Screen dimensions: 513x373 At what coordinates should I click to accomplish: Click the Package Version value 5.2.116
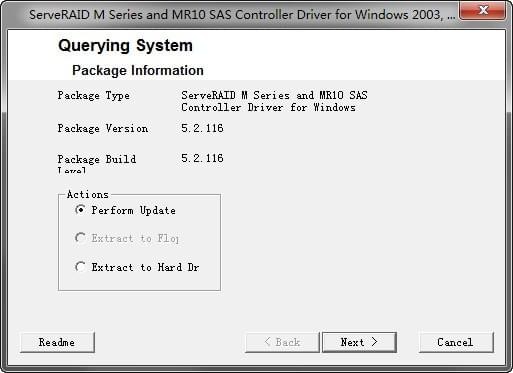click(202, 128)
